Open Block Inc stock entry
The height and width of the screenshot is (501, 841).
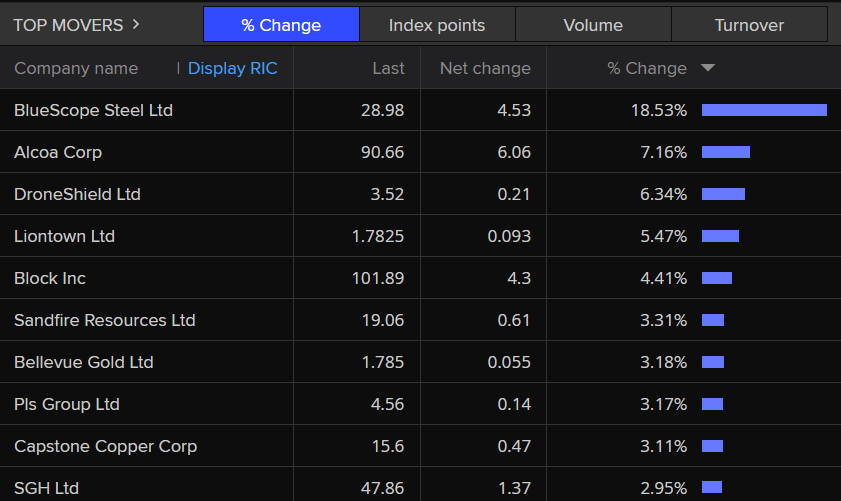click(x=50, y=278)
